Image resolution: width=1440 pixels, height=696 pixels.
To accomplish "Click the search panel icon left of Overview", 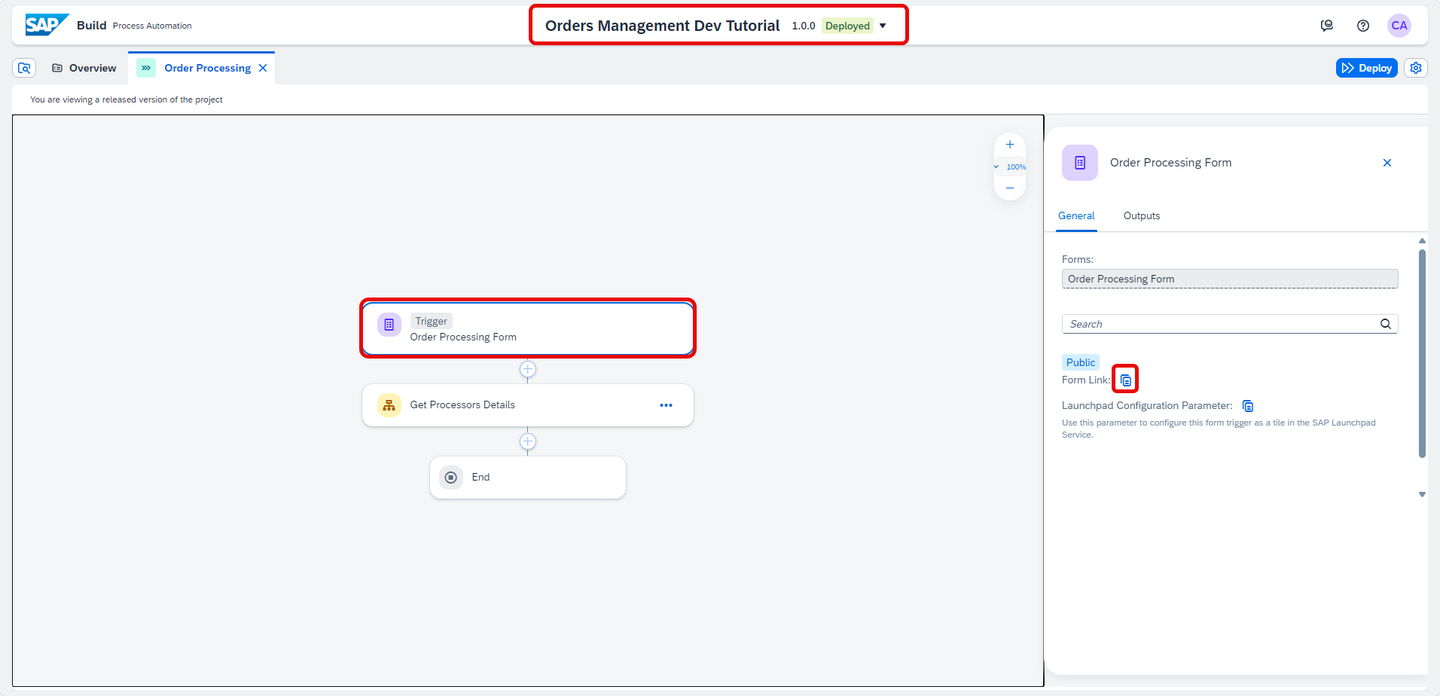I will coord(25,68).
